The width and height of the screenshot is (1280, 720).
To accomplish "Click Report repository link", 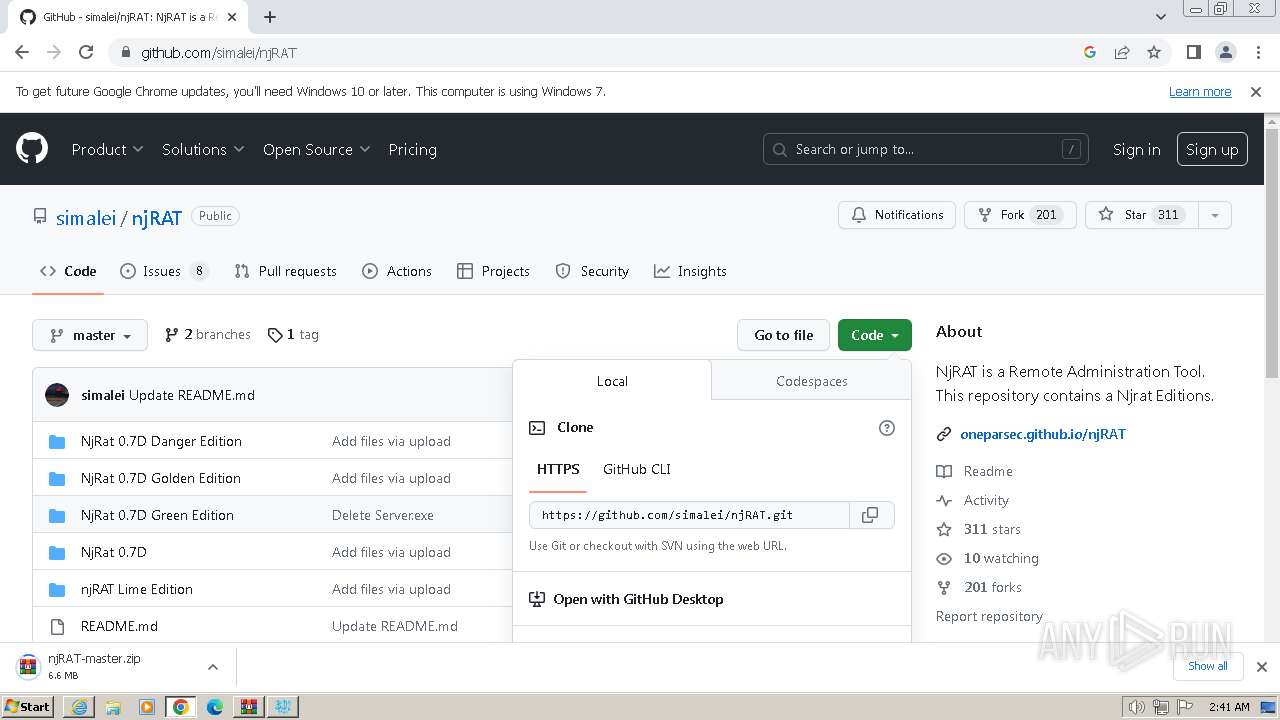I will 989,616.
